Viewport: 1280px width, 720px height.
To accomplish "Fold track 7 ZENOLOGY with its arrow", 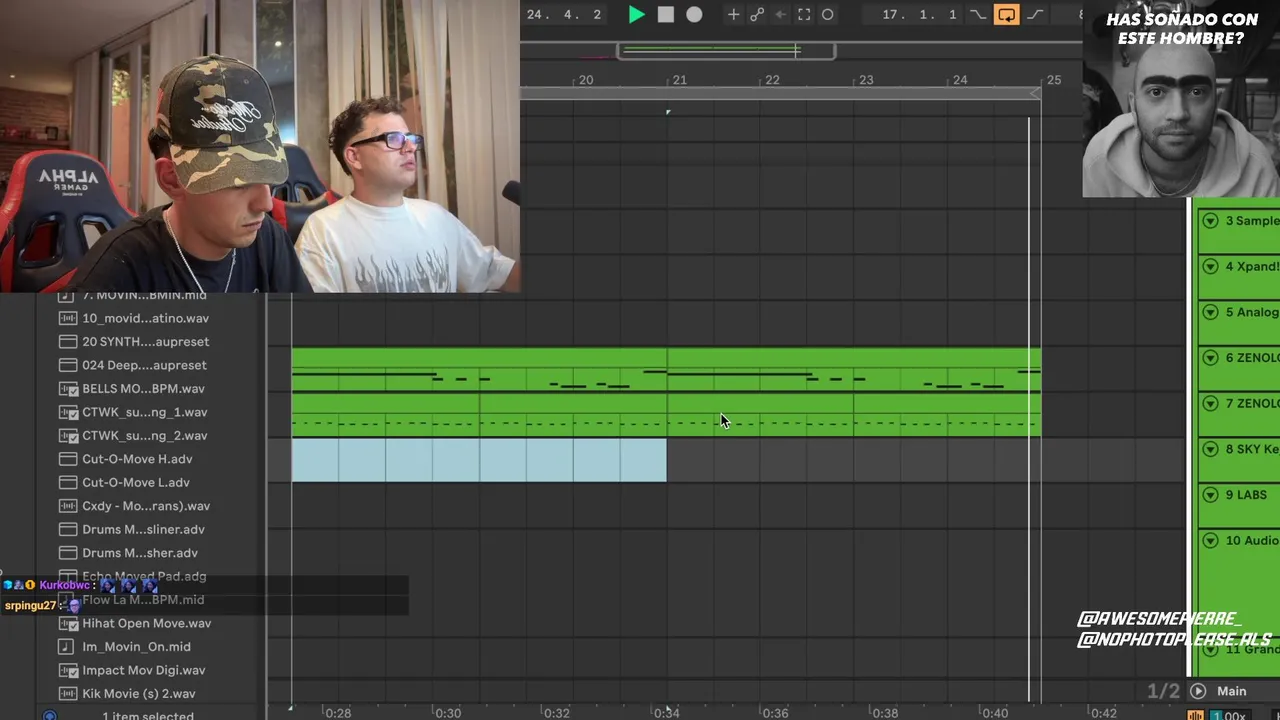I will (1210, 404).
